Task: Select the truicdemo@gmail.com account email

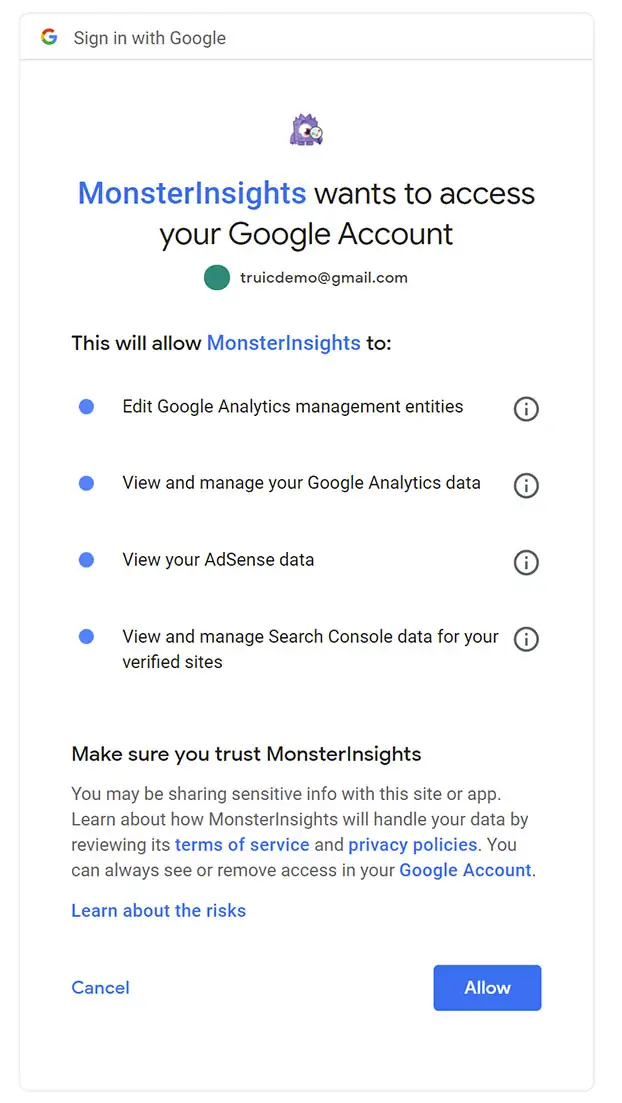Action: pyautogui.click(x=324, y=277)
